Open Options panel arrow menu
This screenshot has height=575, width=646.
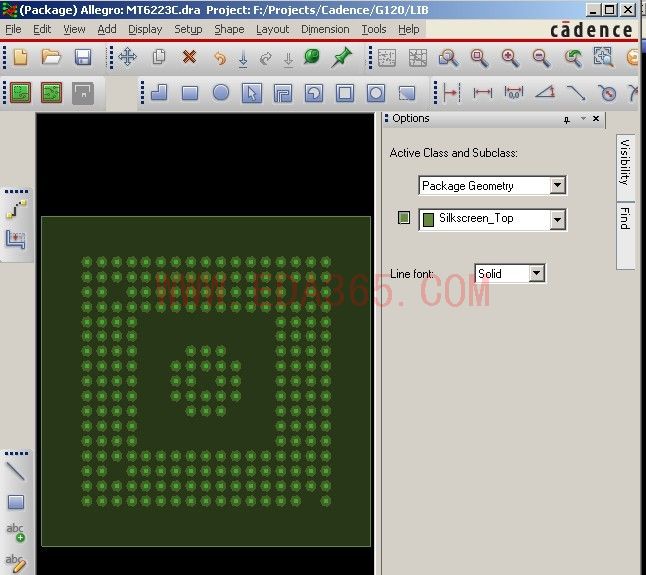[x=583, y=119]
